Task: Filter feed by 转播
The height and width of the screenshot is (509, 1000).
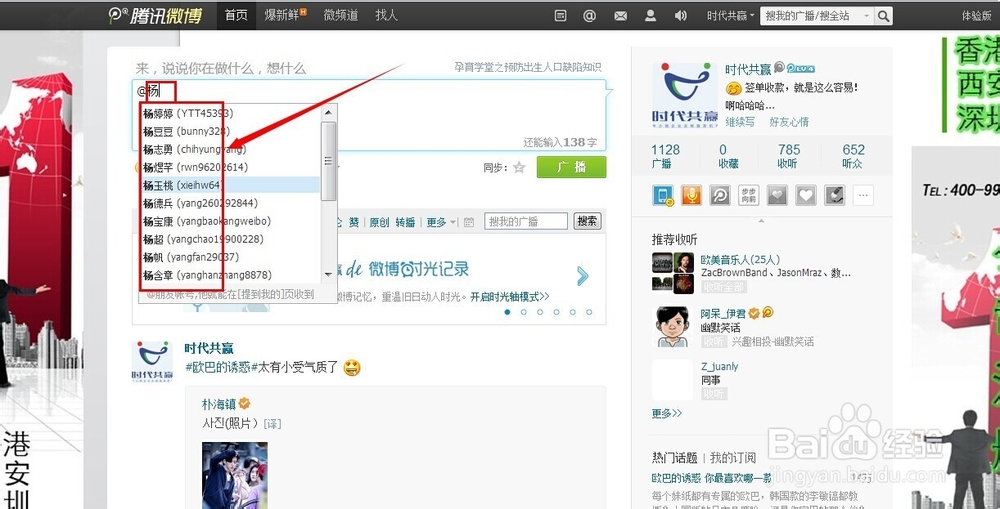Action: point(405,222)
